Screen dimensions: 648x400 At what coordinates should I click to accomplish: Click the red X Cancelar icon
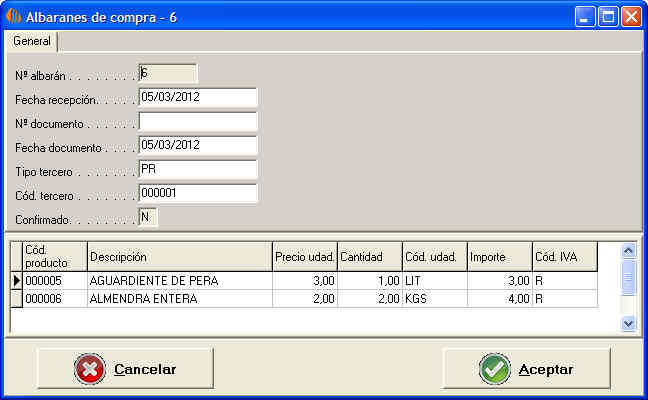point(91,369)
